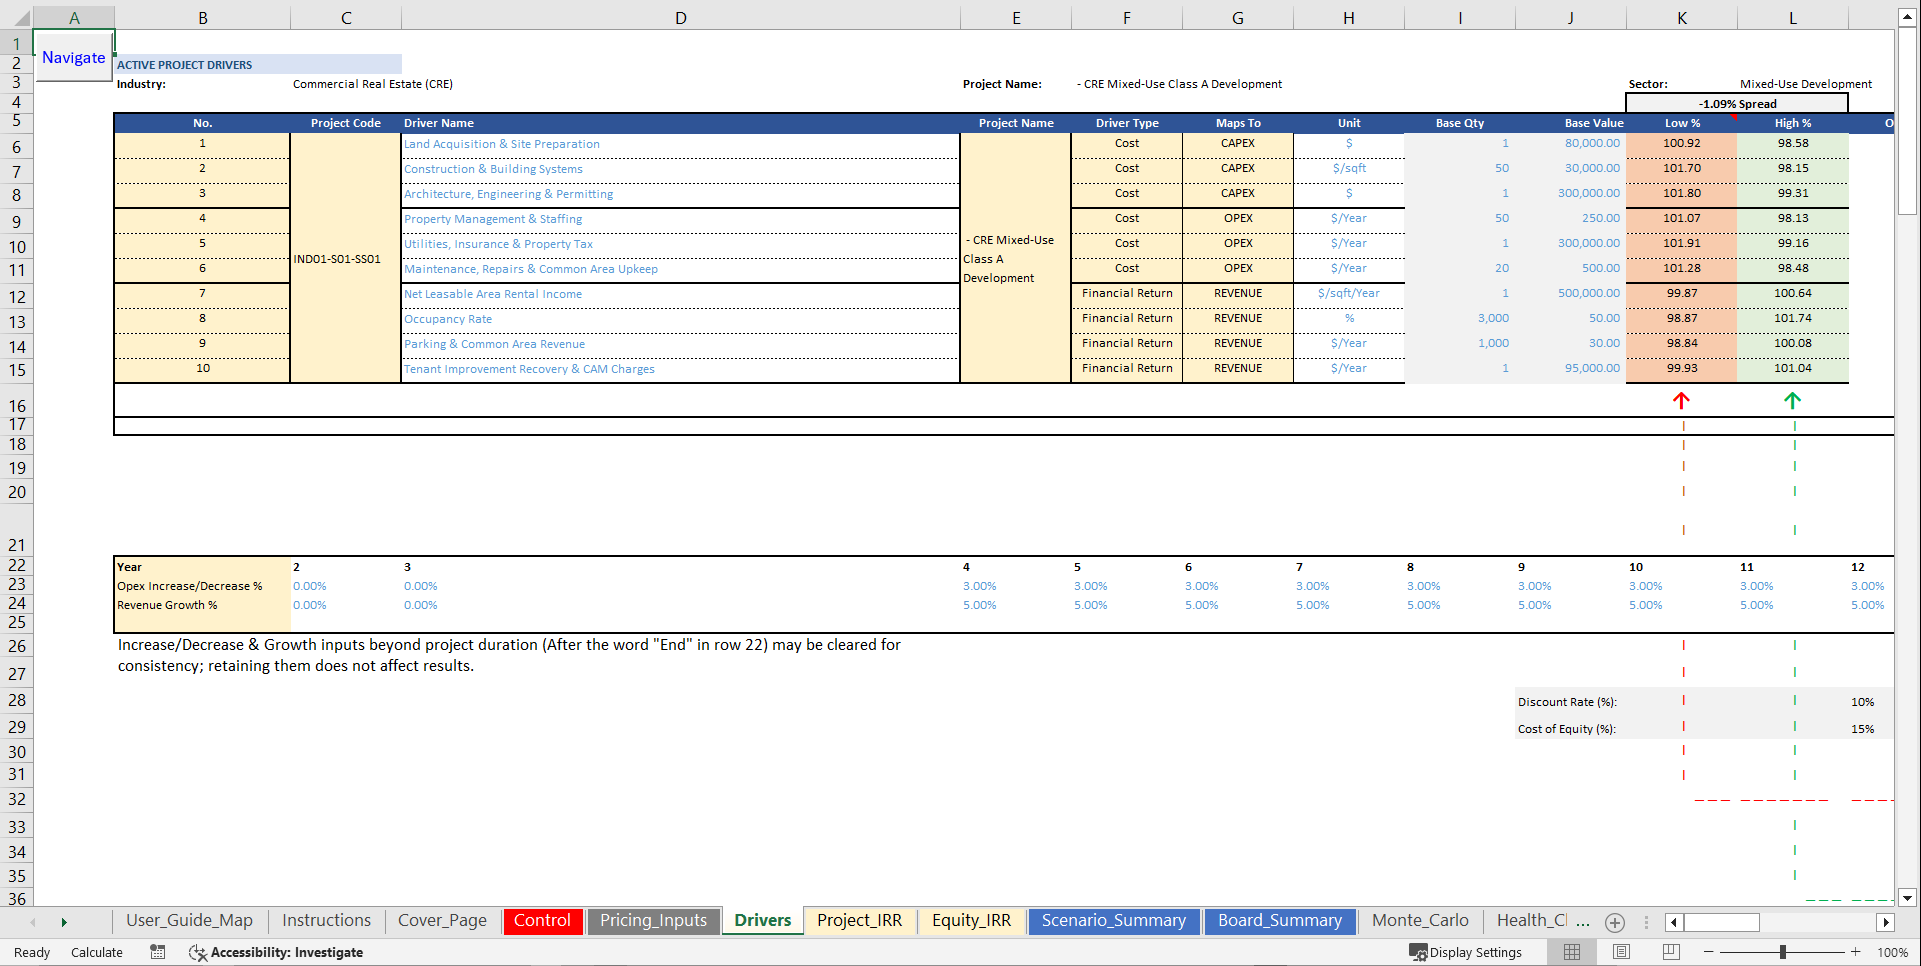This screenshot has height=966, width=1921.
Task: Click the Navigate button
Action: pyautogui.click(x=74, y=57)
